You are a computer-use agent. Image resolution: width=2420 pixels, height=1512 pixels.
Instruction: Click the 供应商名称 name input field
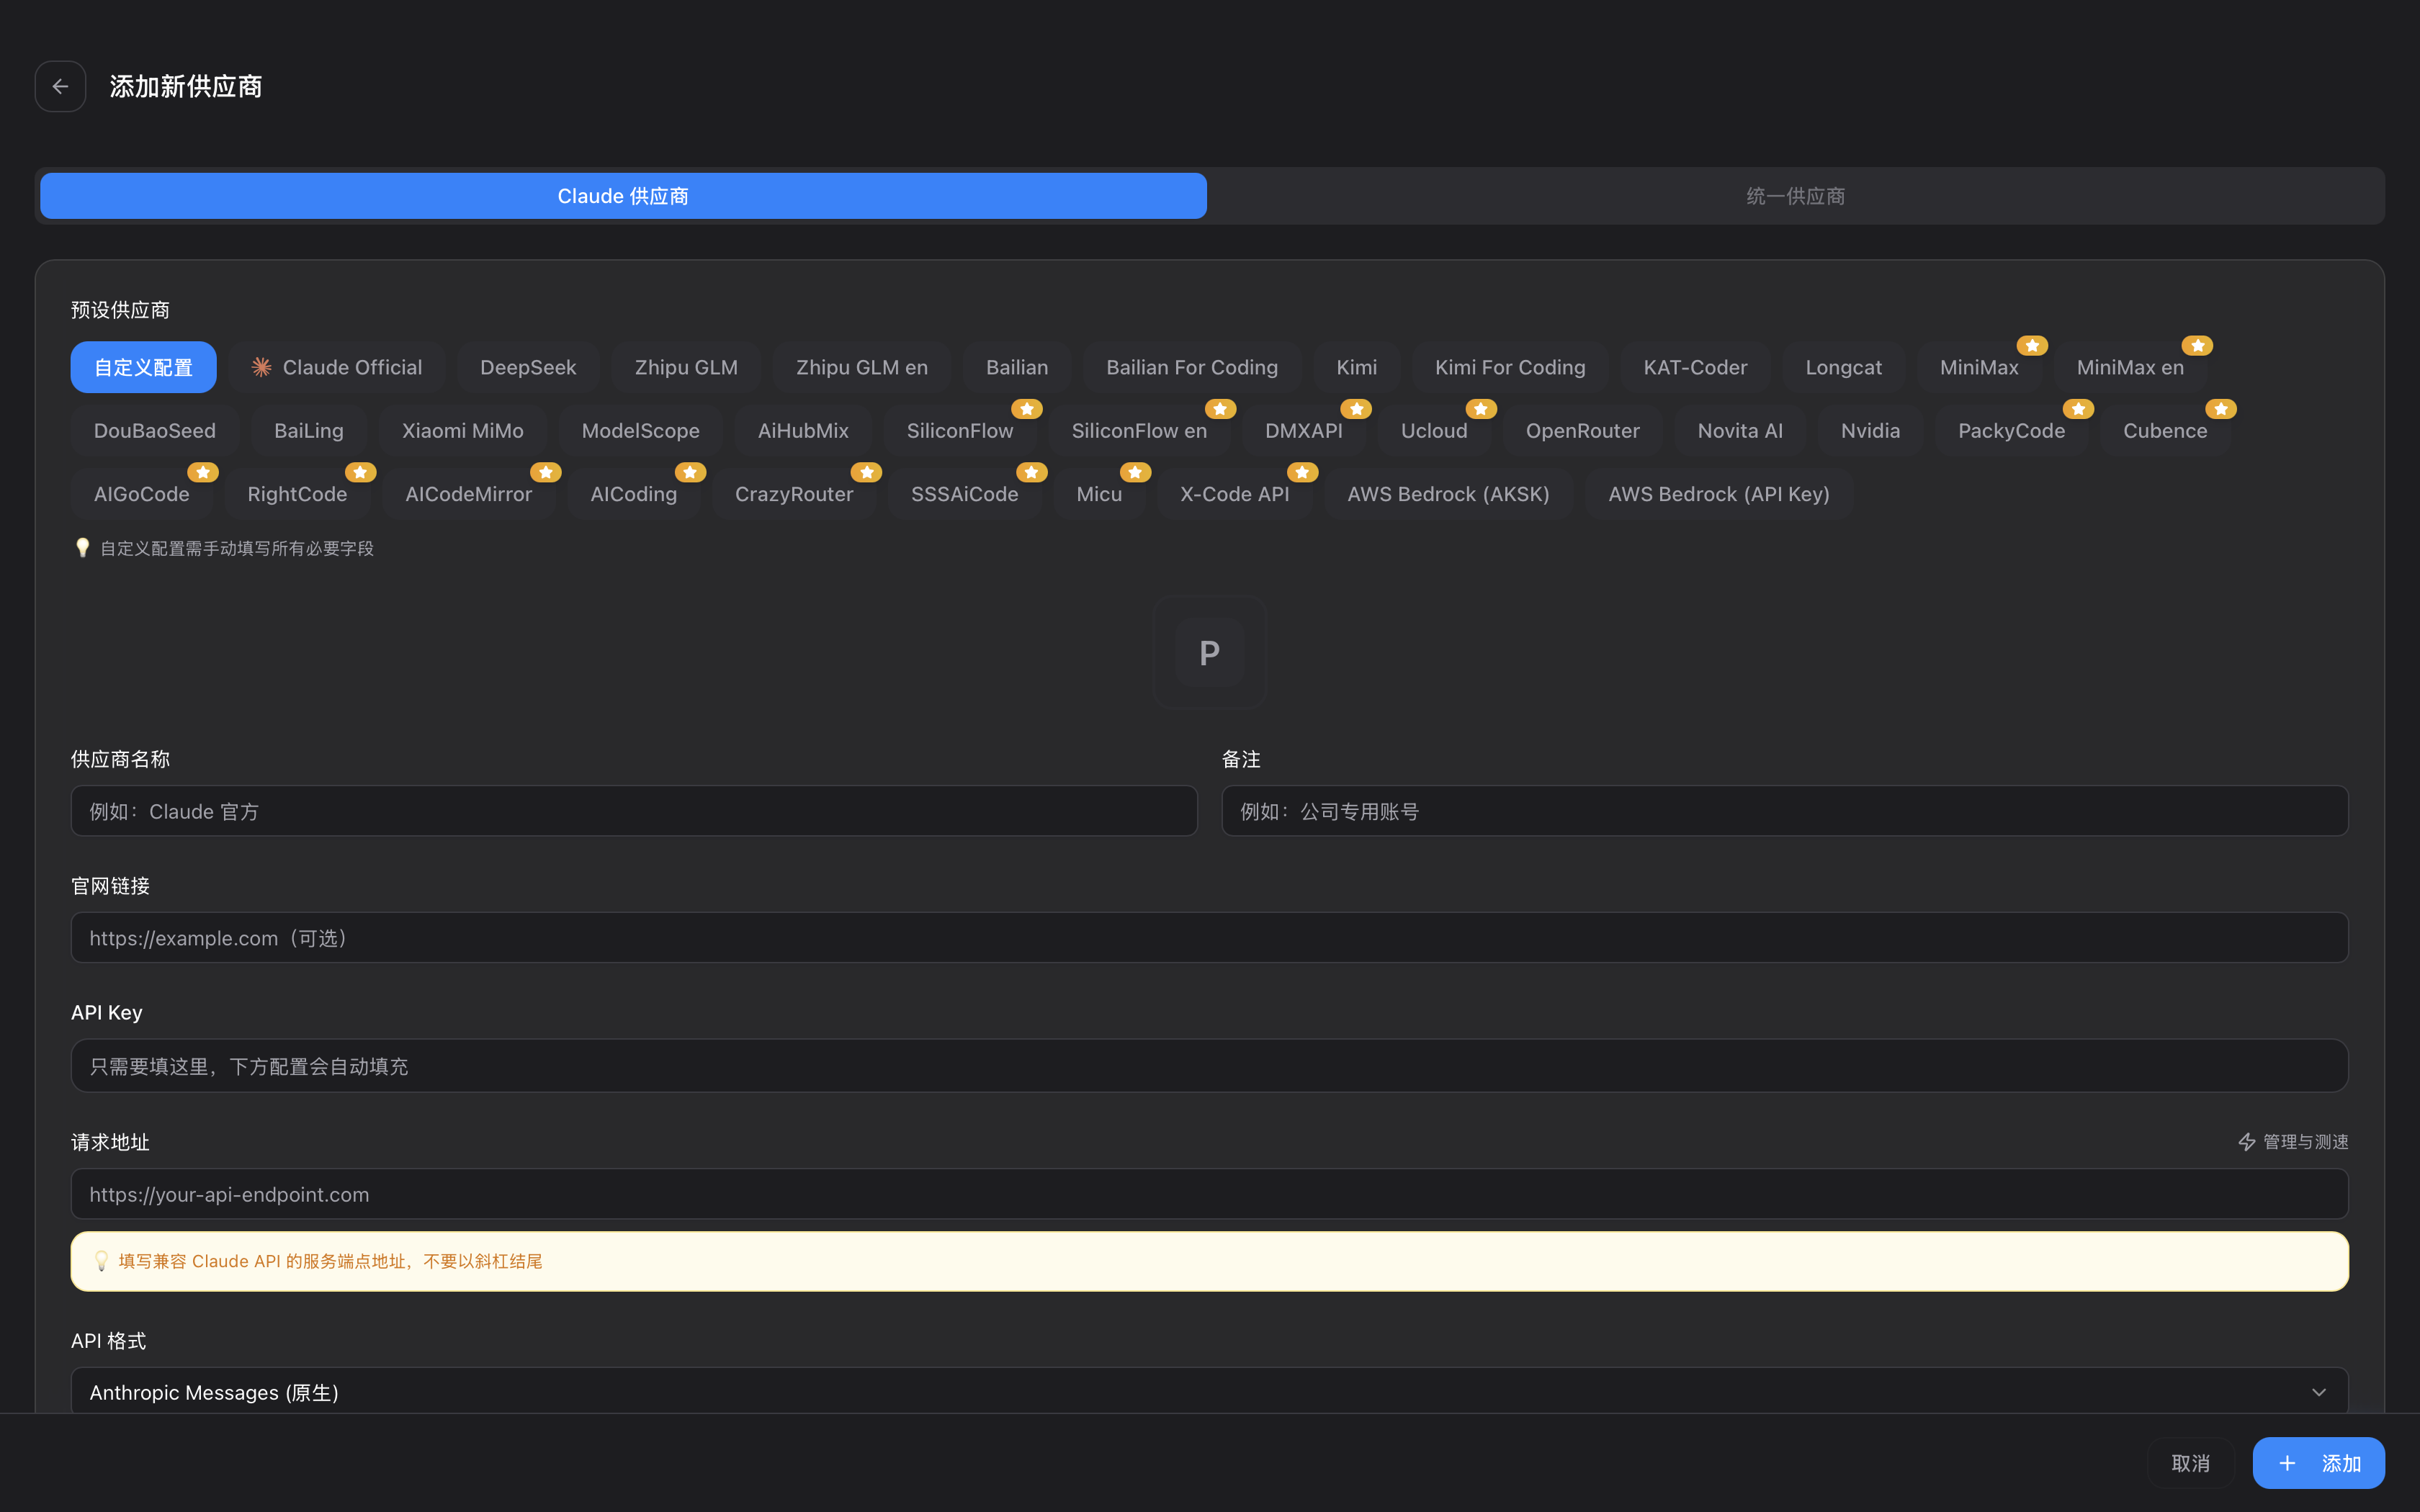point(633,811)
